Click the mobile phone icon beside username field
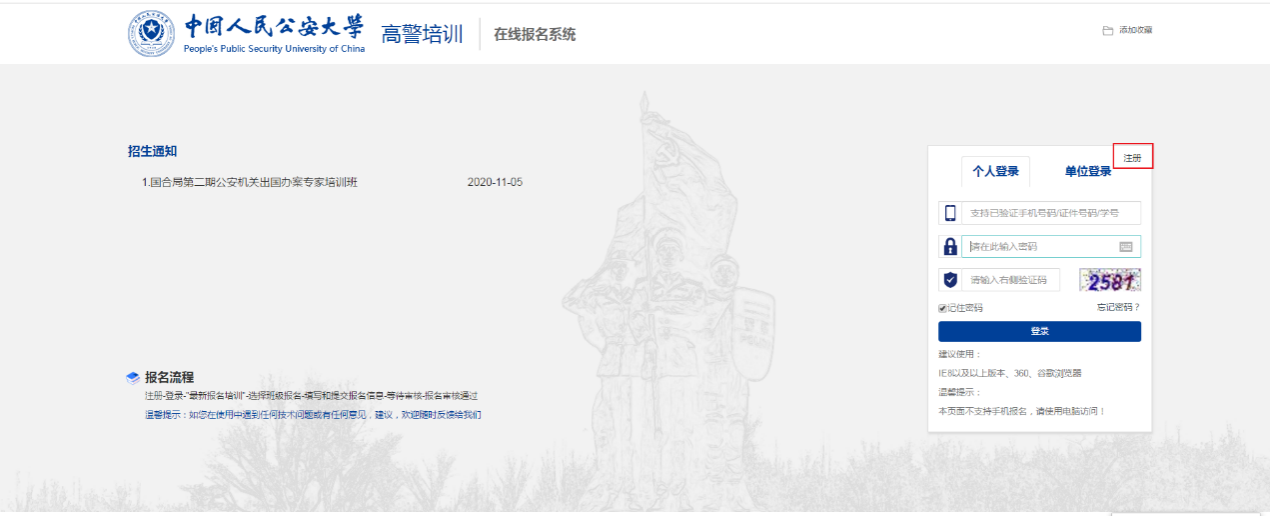1270x516 pixels. pos(950,213)
